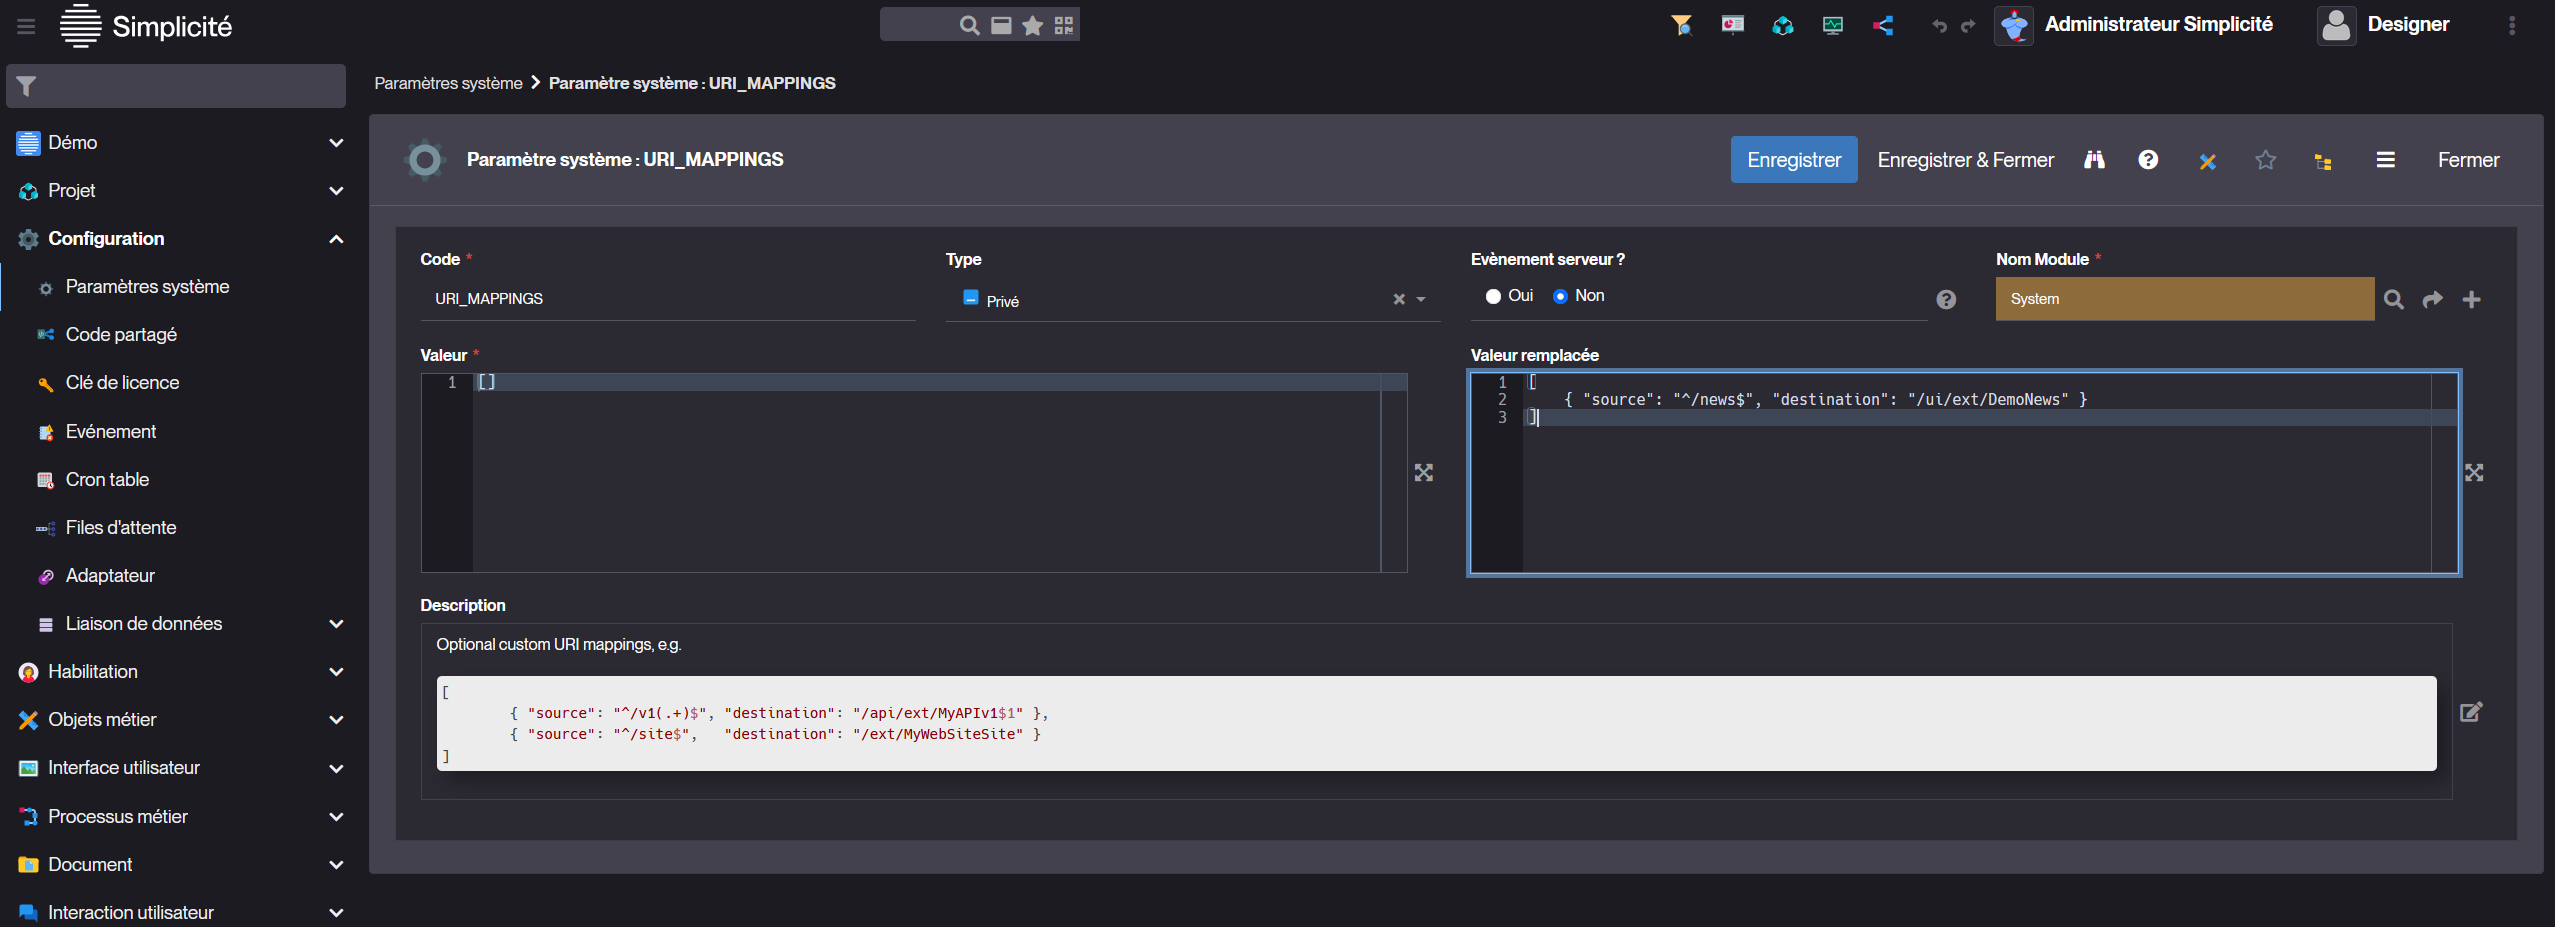Click plus icon to add a module
Image resolution: width=2555 pixels, height=927 pixels.
pyautogui.click(x=2471, y=299)
